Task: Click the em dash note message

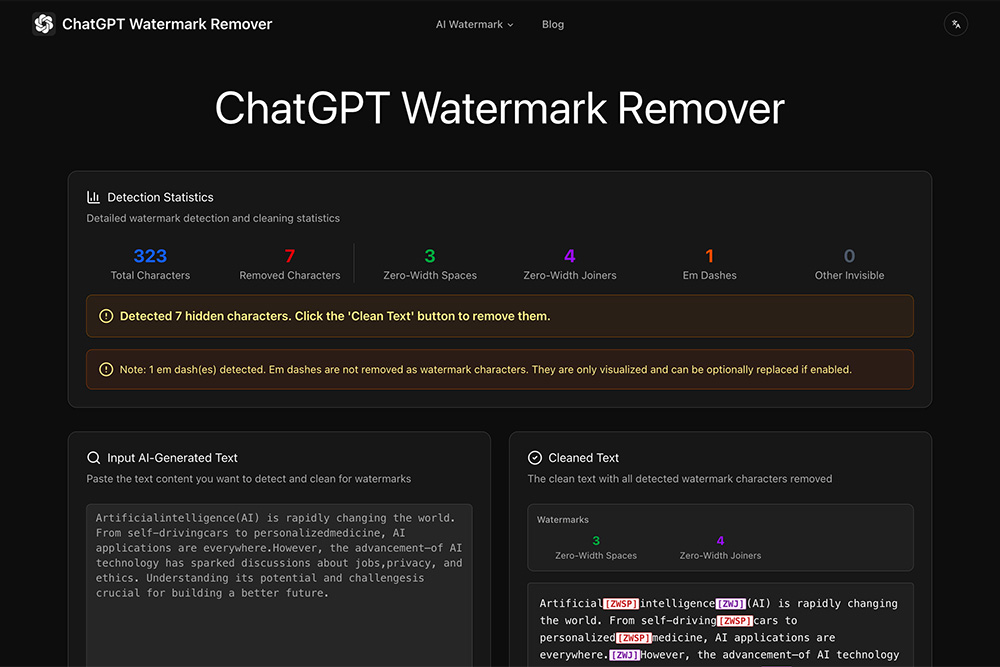Action: click(x=485, y=369)
